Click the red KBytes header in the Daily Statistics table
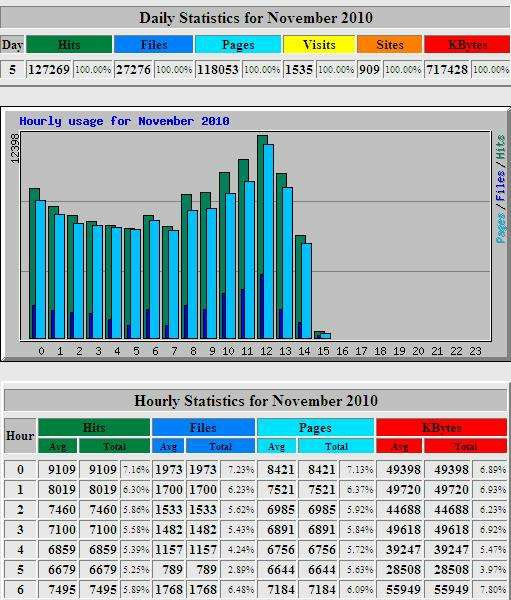Viewport: 511px width, 600px height. pos(467,45)
